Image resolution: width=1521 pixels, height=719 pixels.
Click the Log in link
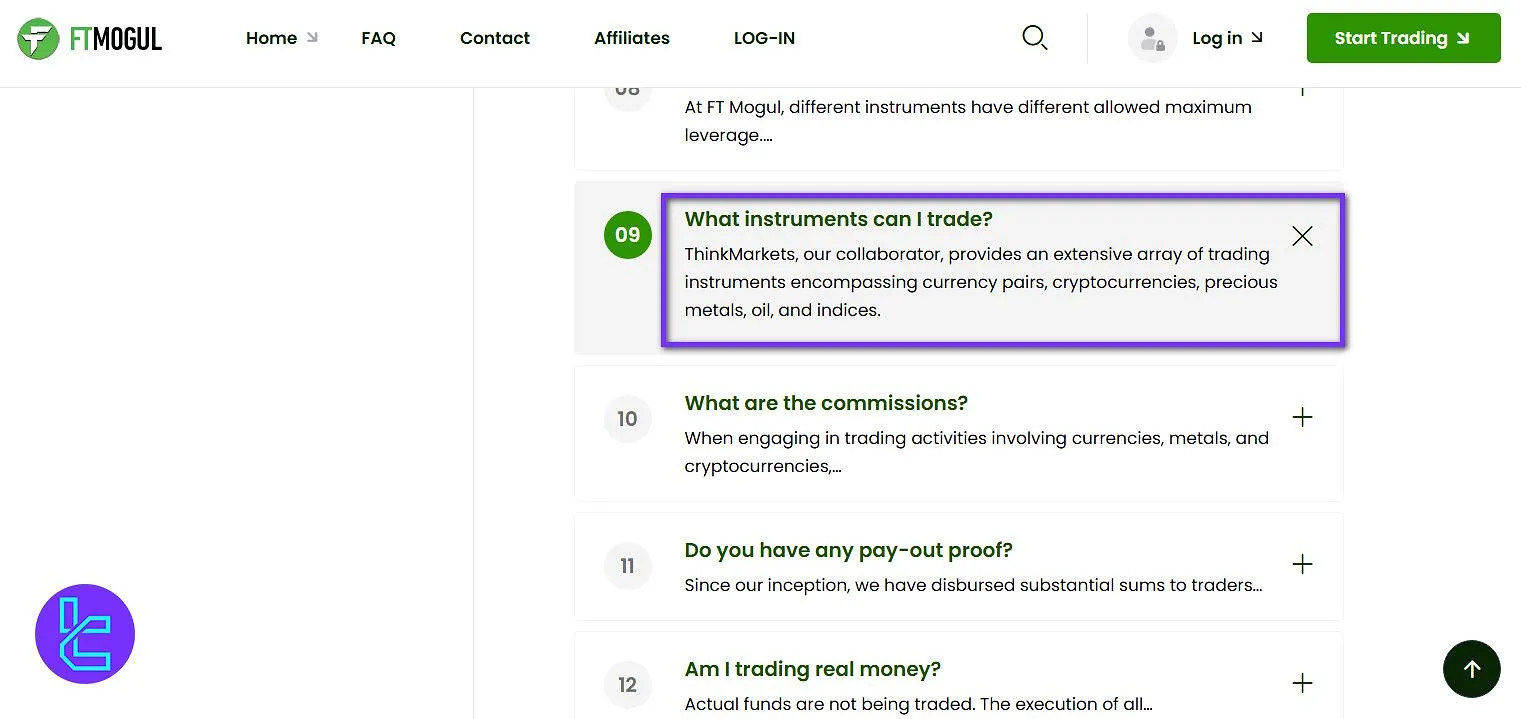point(1227,38)
